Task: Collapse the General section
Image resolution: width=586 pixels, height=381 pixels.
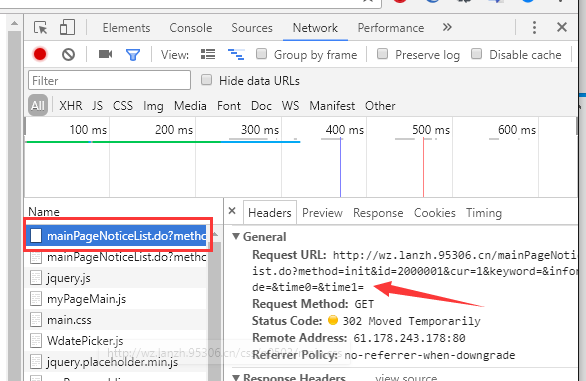Action: [236, 236]
